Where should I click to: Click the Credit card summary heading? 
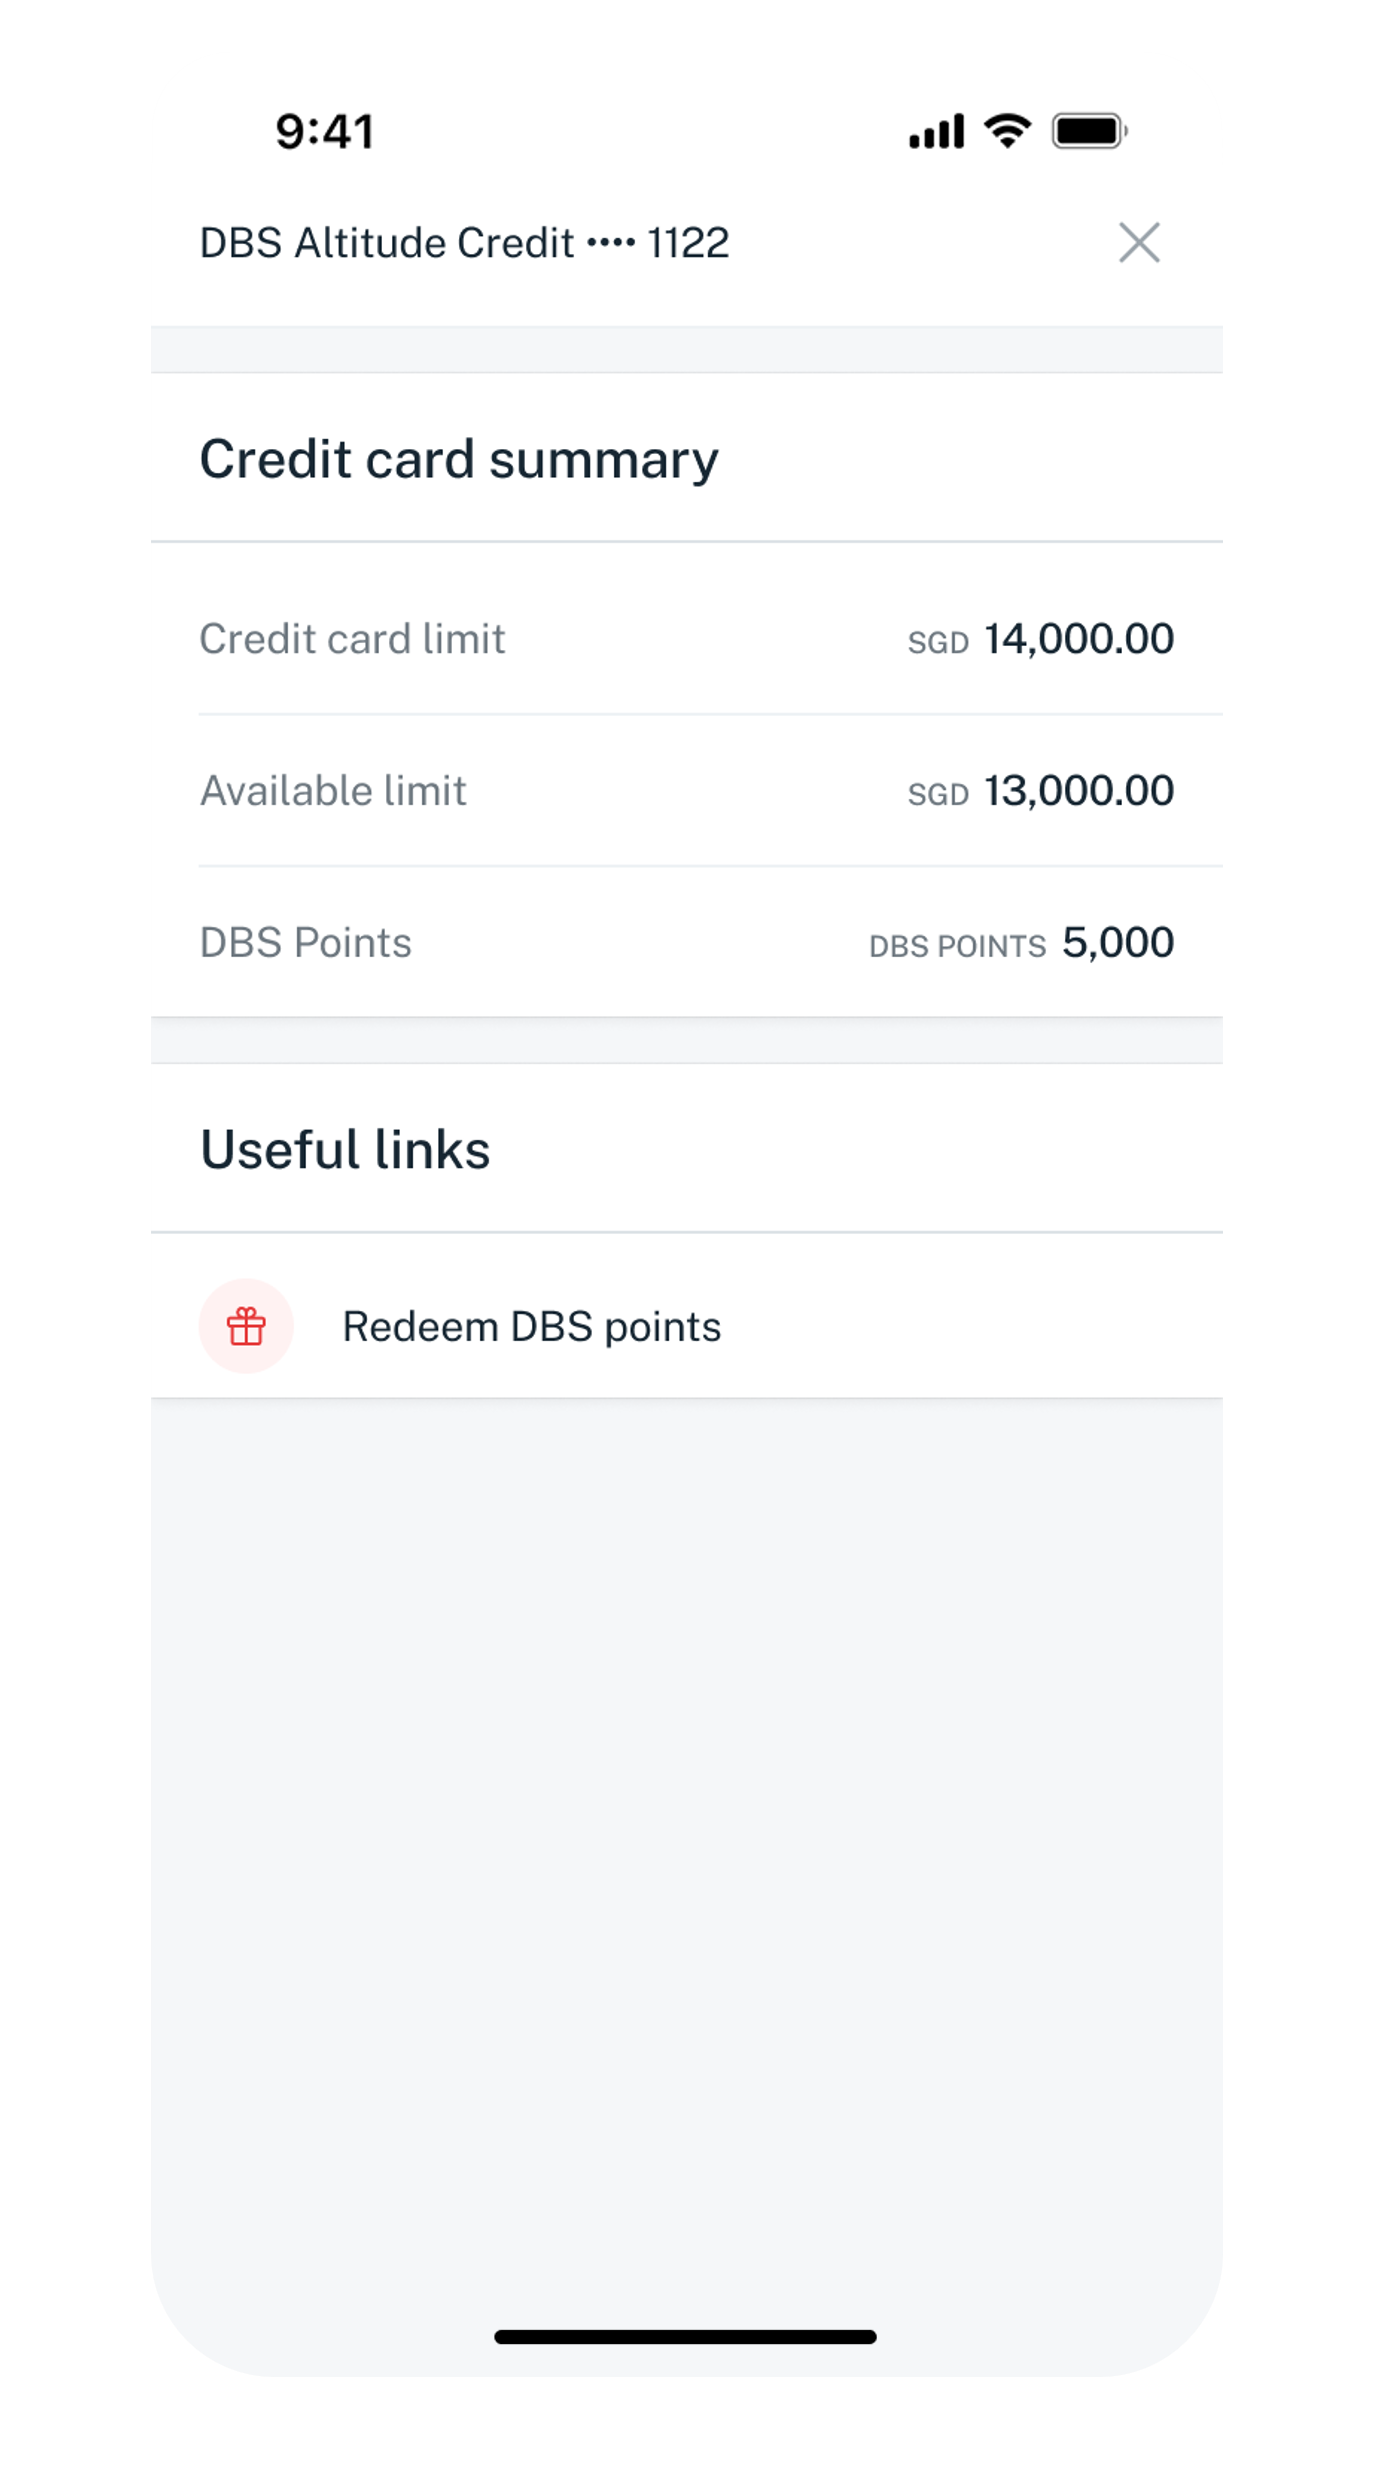pyautogui.click(x=459, y=459)
